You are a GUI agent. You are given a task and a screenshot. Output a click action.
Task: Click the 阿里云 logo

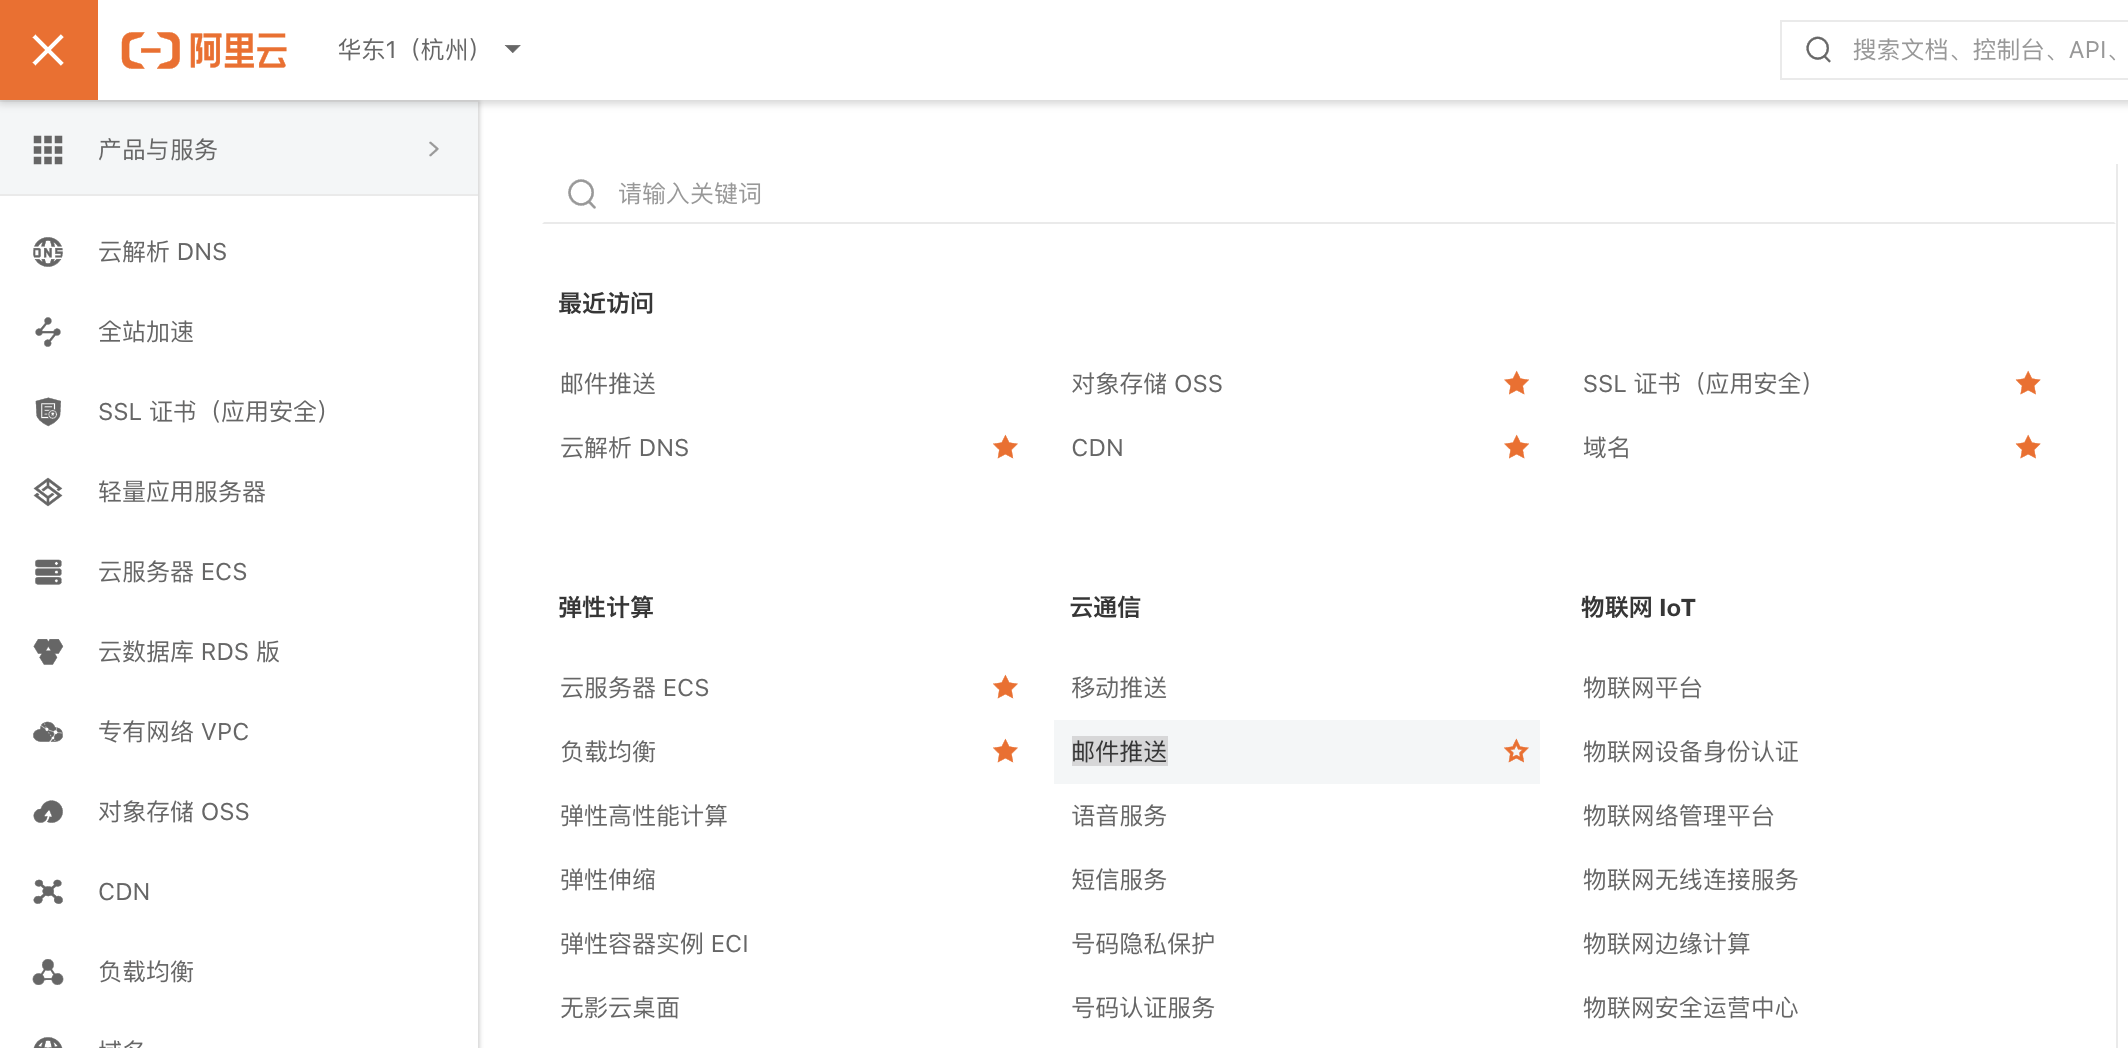(205, 50)
